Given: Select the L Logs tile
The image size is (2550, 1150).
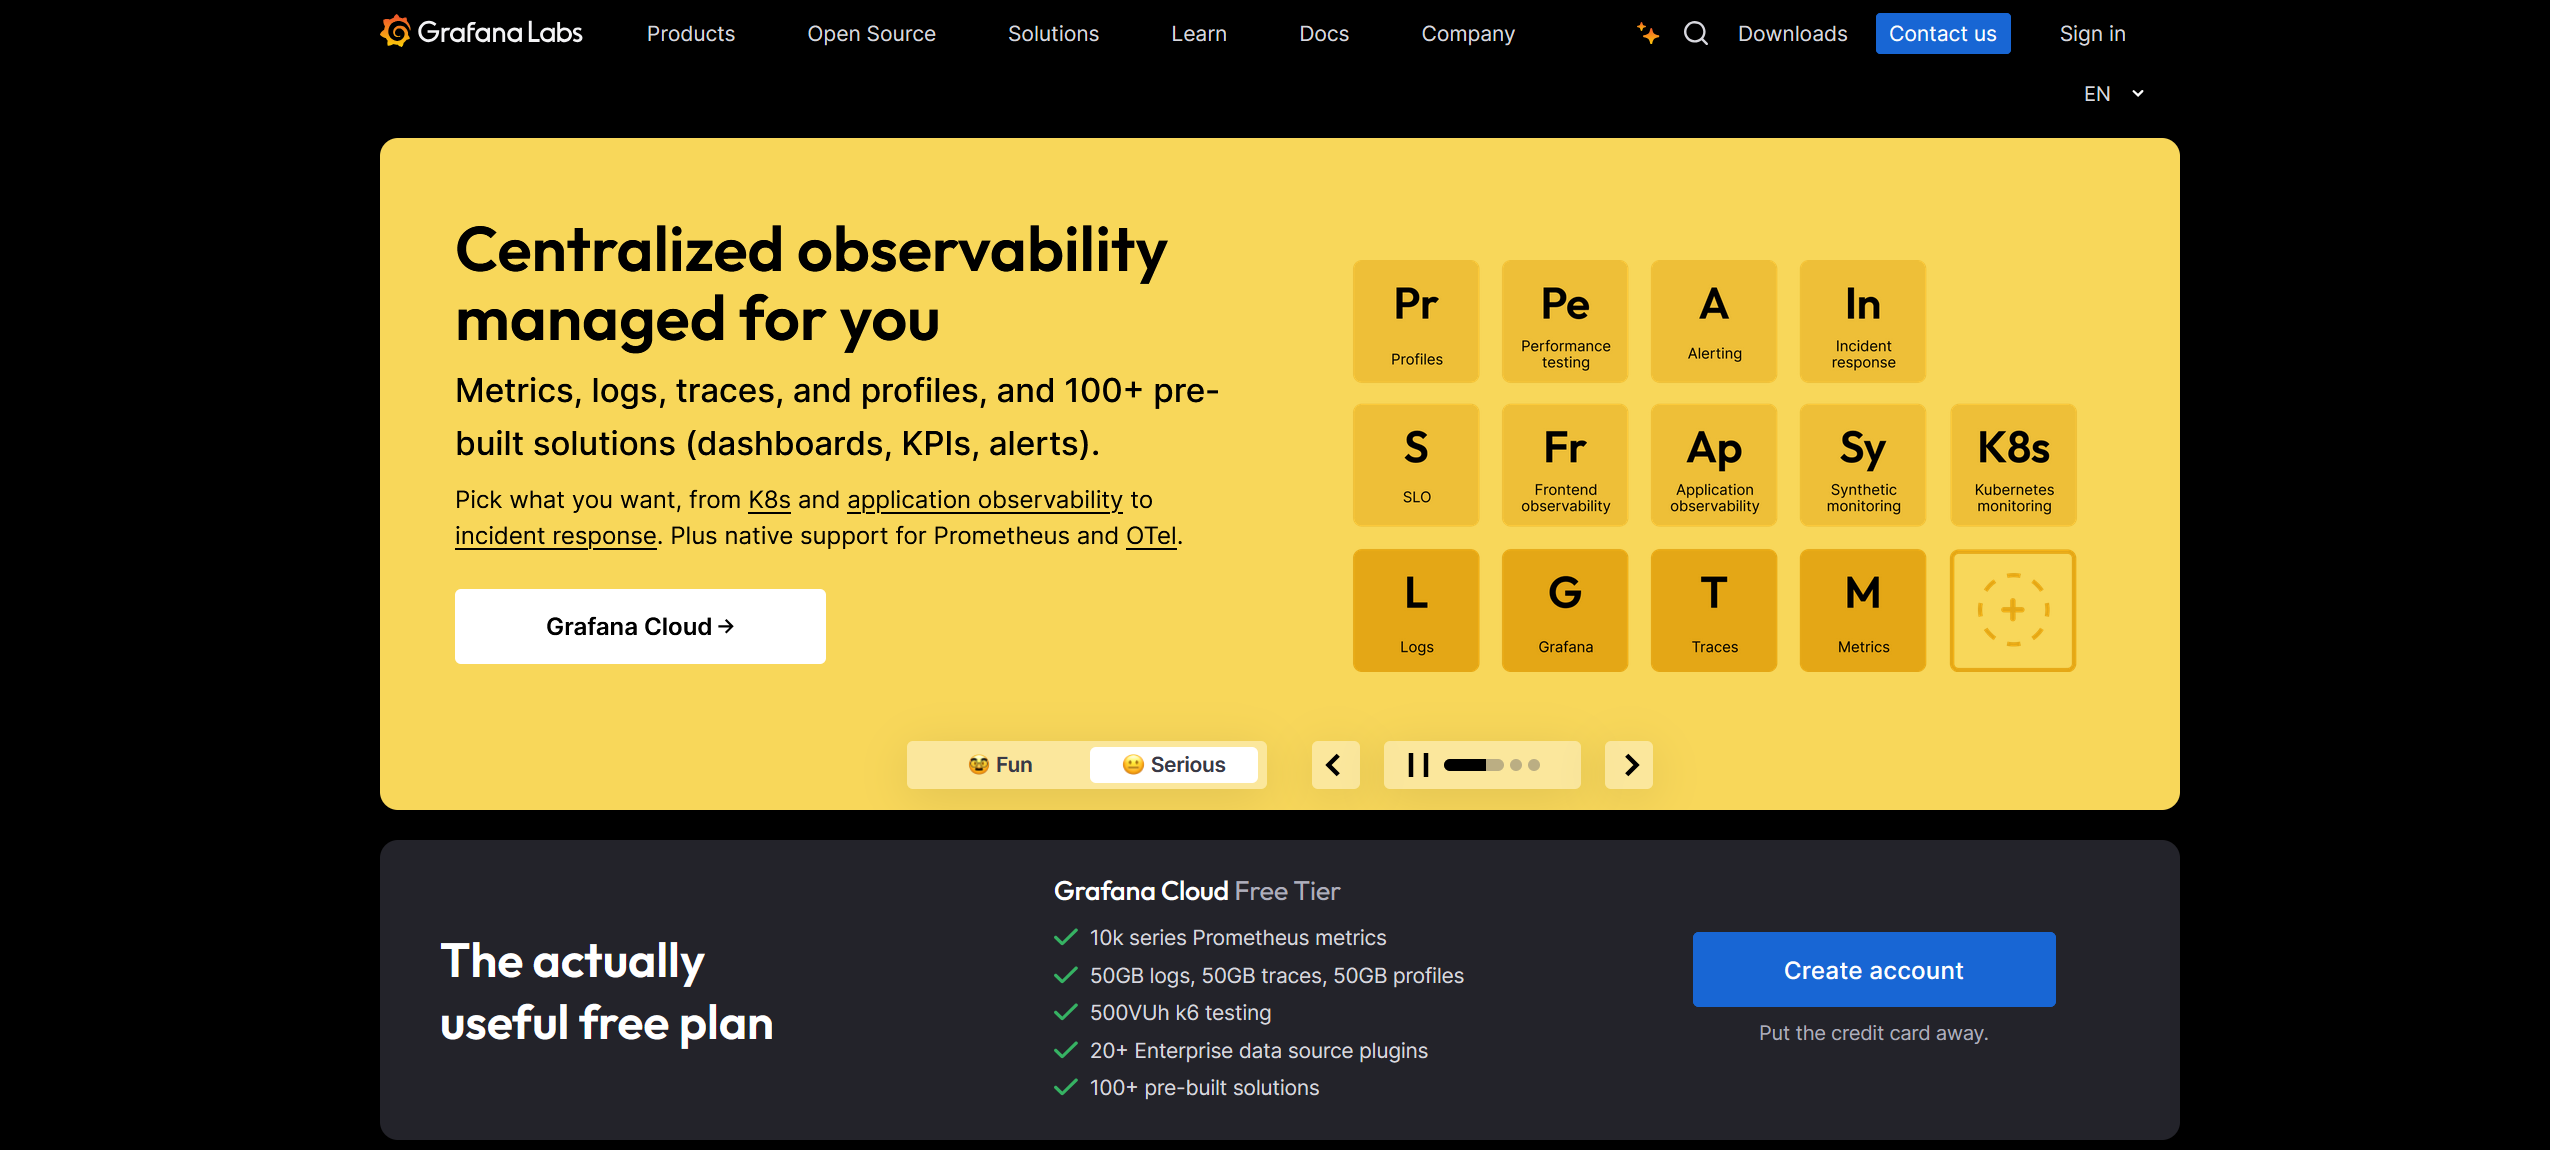Looking at the screenshot, I should pyautogui.click(x=1416, y=610).
